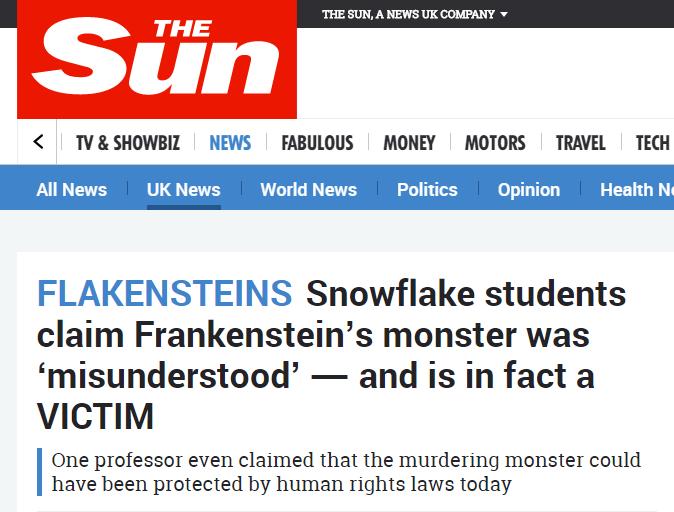Click the dropdown triangle beside News UK Company
This screenshot has width=674, height=512.
(504, 14)
